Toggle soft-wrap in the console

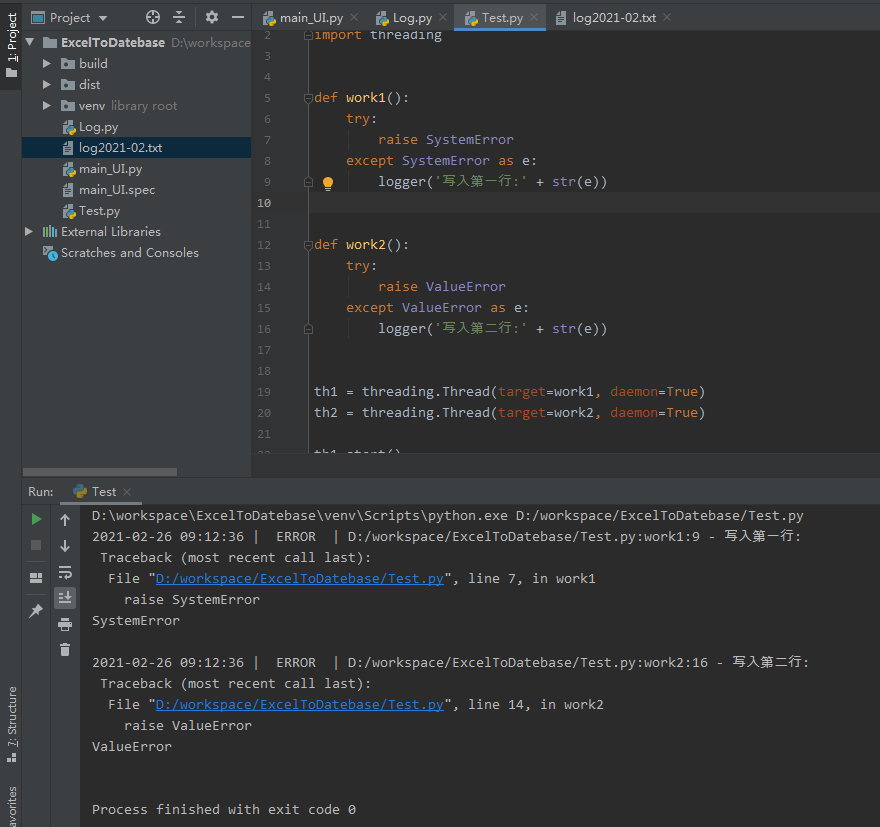pos(65,573)
